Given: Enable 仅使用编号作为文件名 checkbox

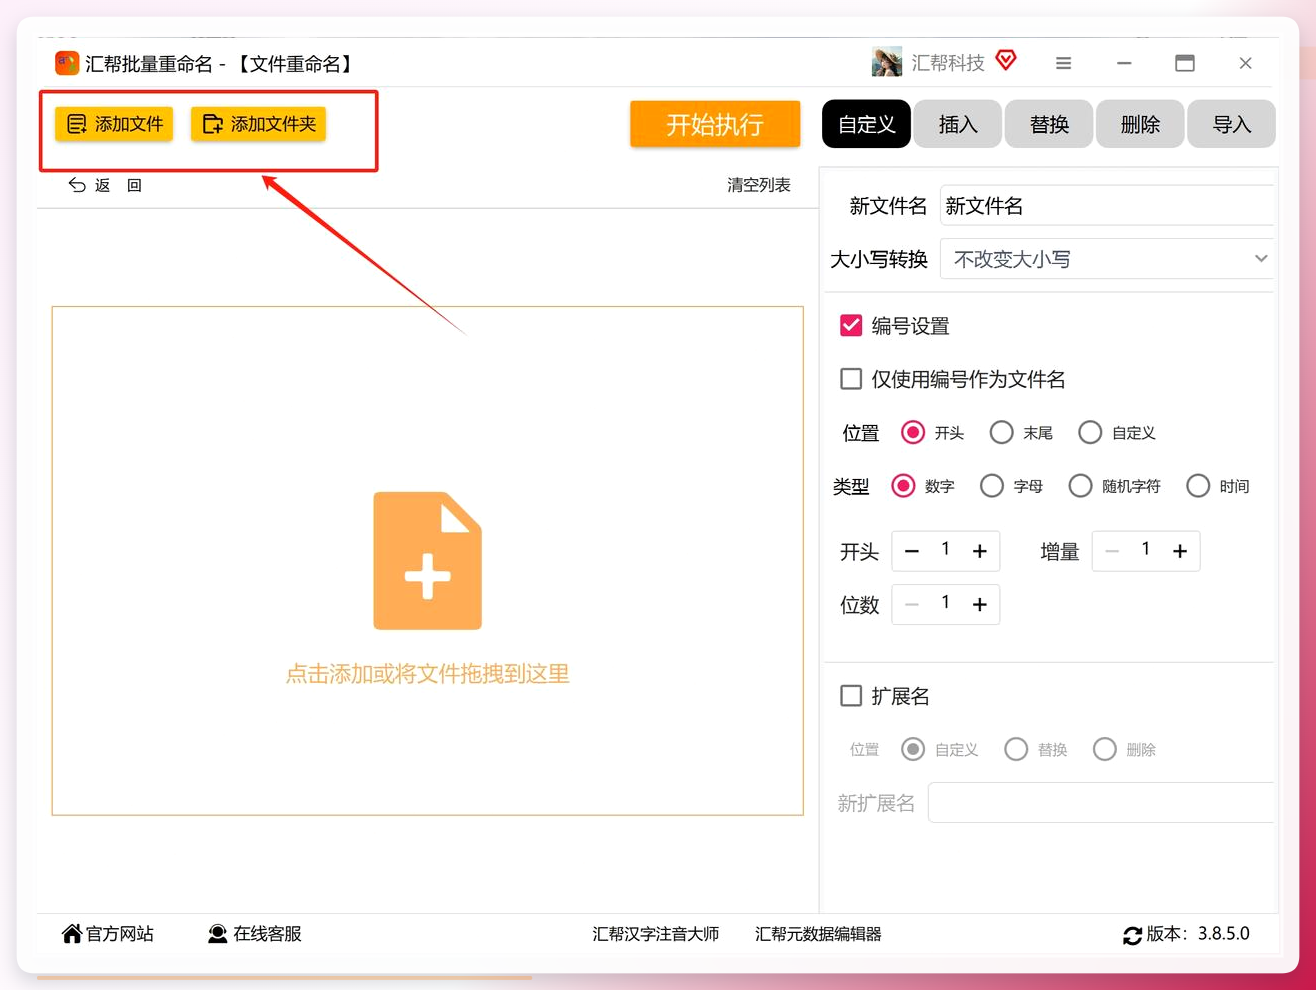Looking at the screenshot, I should [x=851, y=379].
